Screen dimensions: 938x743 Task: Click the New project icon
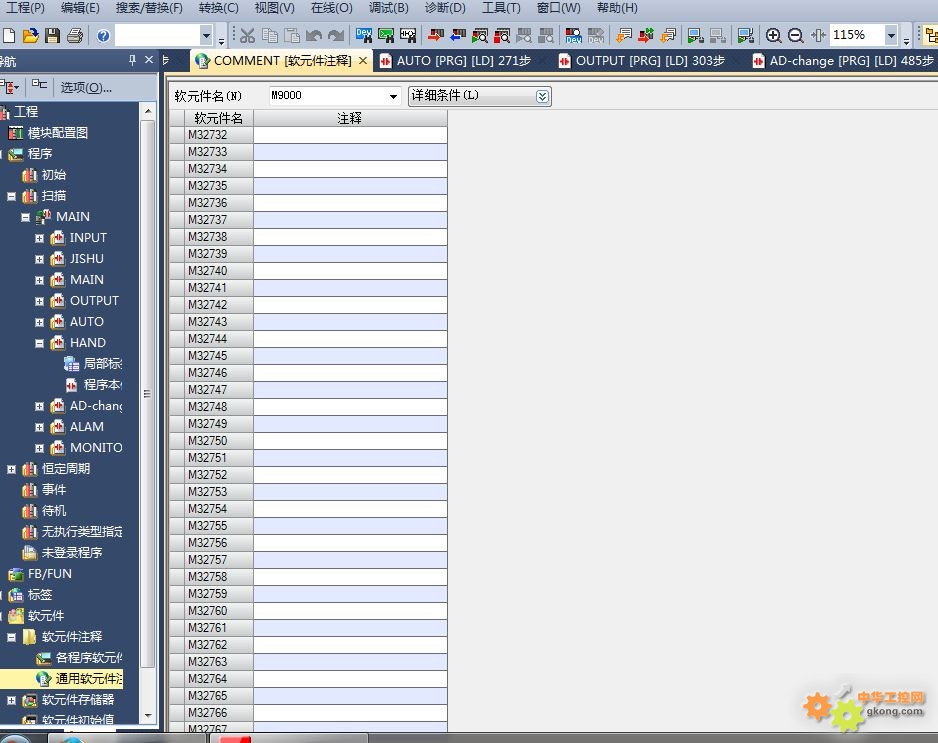[8, 35]
